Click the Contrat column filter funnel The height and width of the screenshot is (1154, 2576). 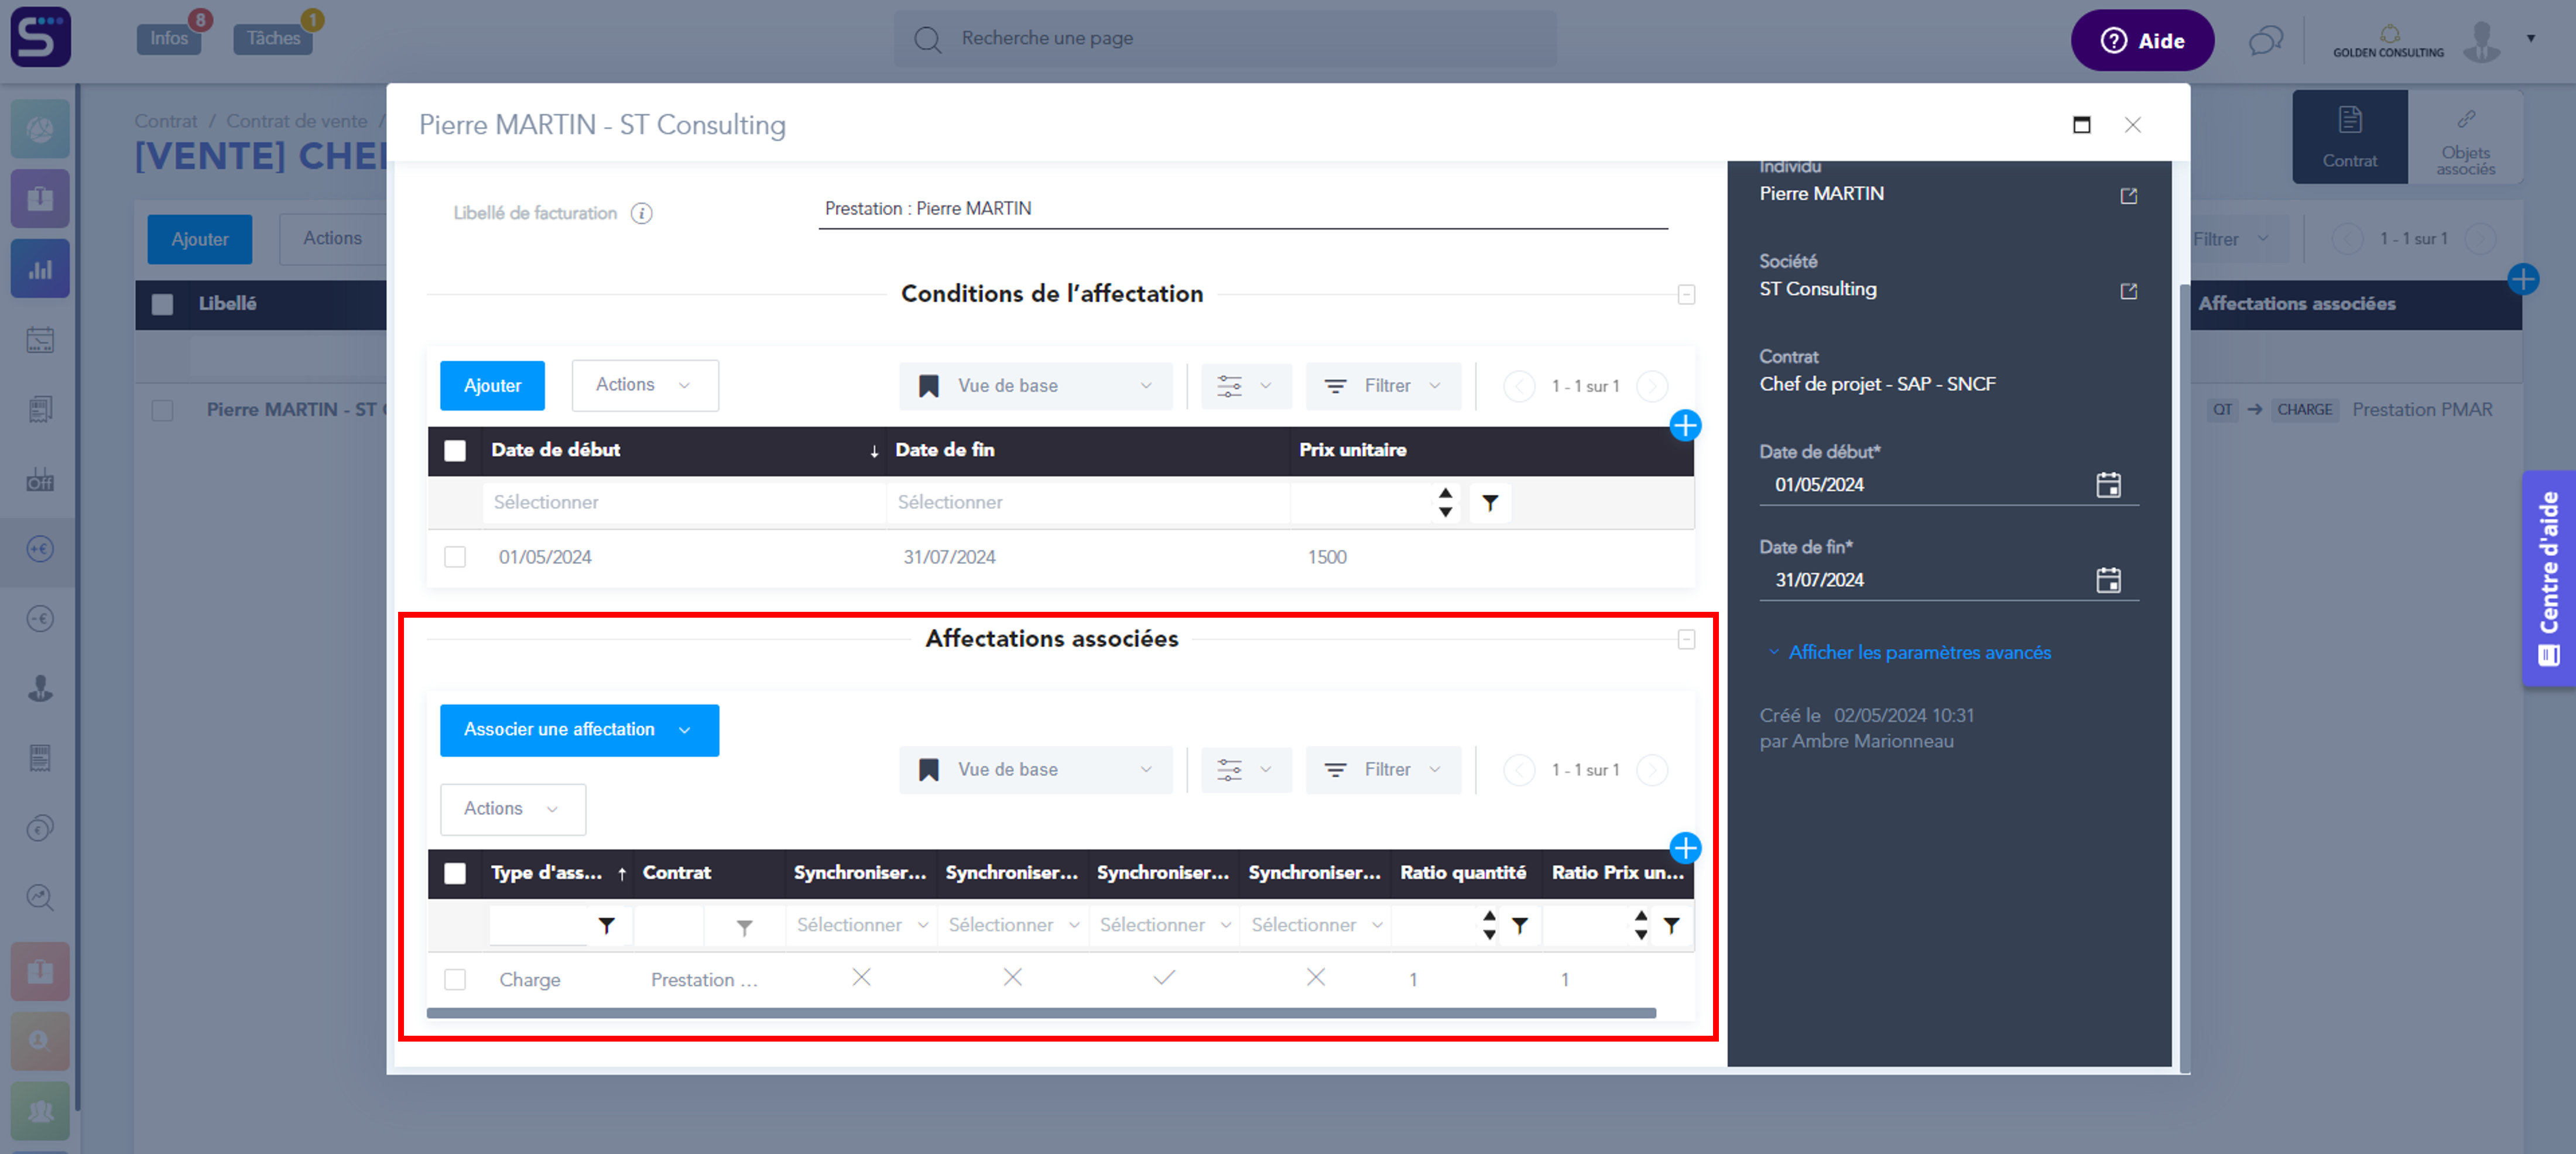pyautogui.click(x=744, y=928)
